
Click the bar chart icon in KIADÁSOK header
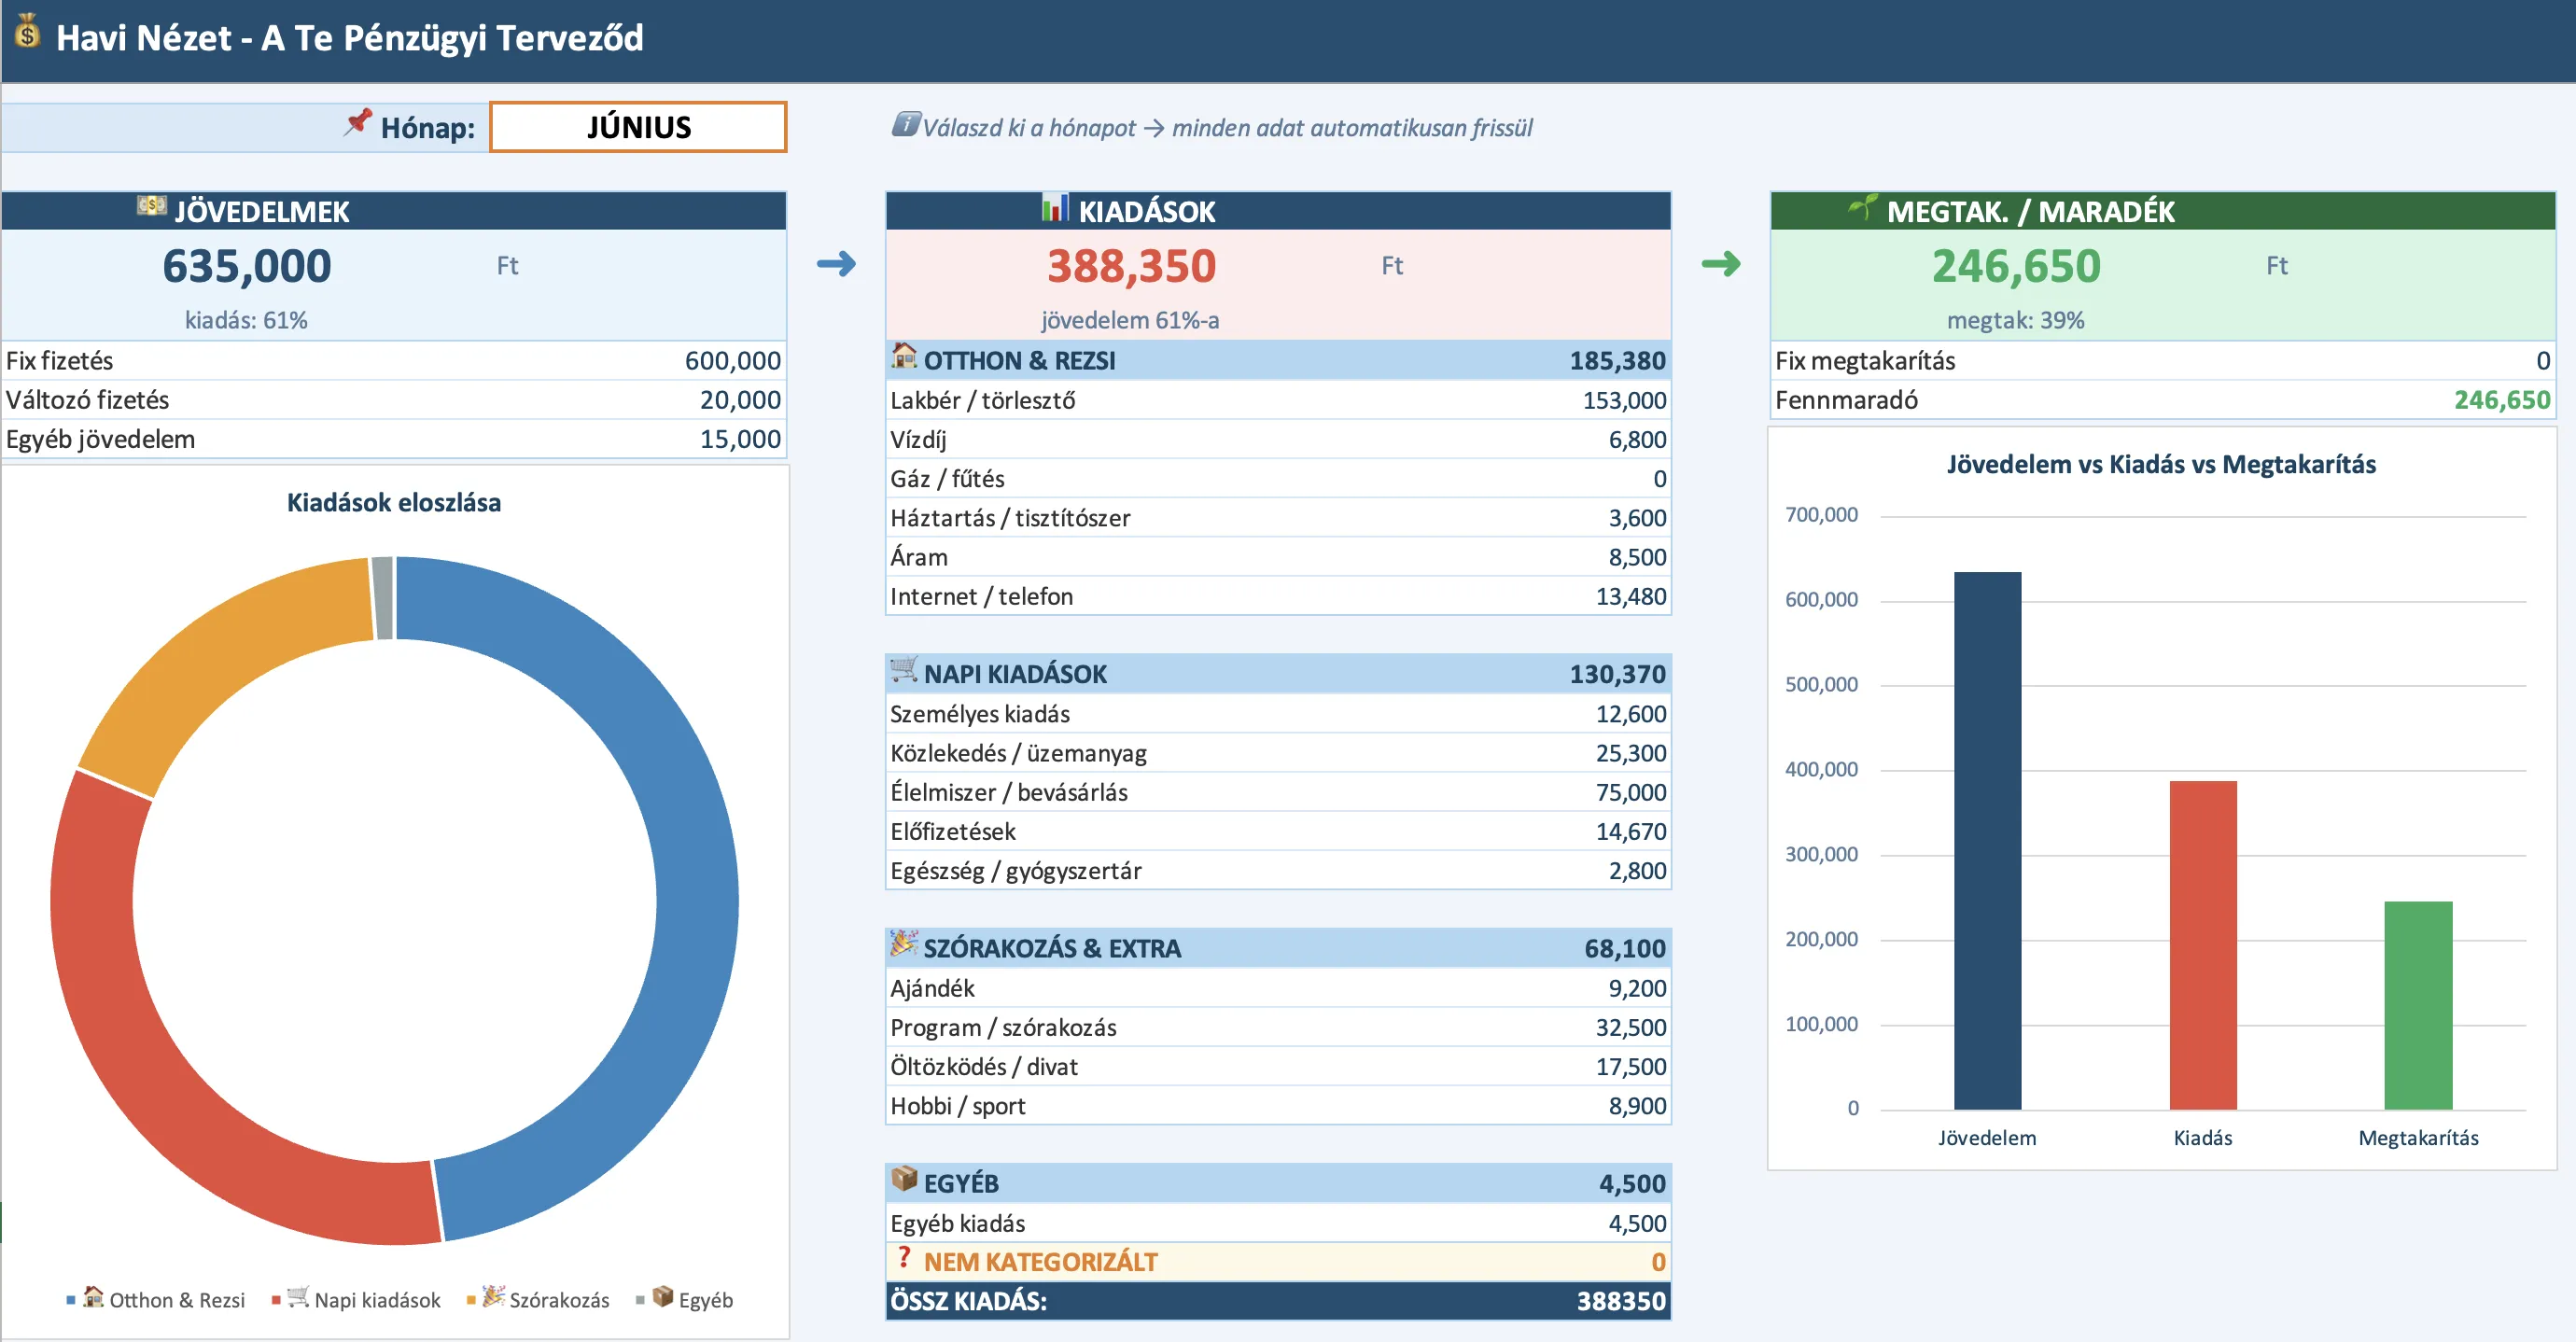[x=1054, y=208]
